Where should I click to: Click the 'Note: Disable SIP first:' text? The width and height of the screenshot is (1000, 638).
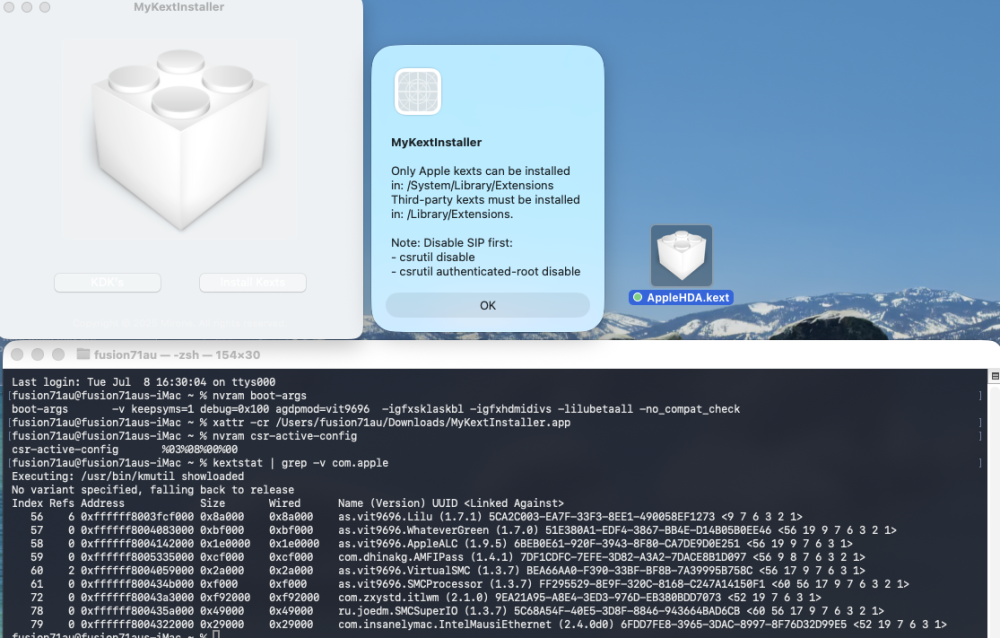(452, 242)
